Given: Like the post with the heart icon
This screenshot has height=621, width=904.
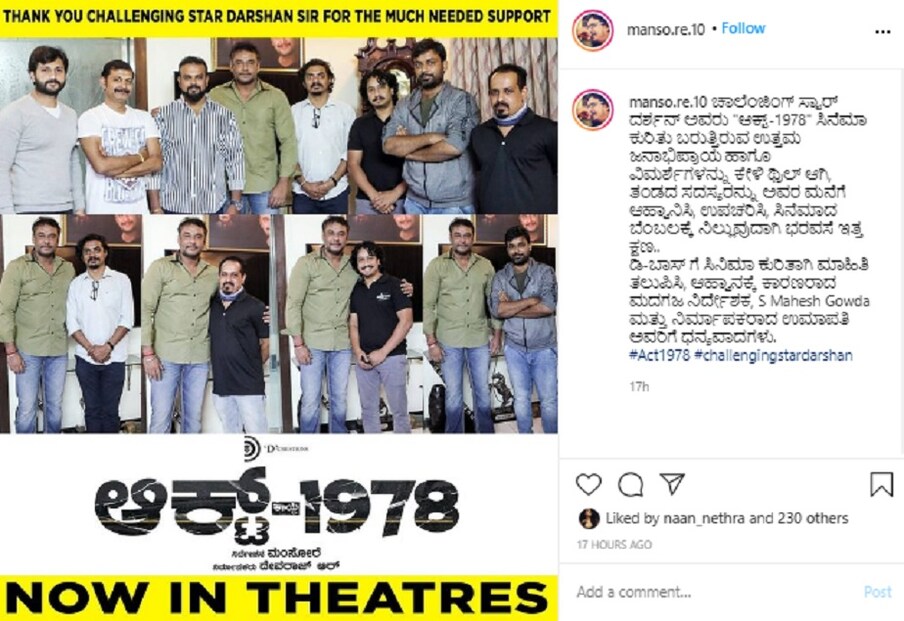Looking at the screenshot, I should [x=589, y=484].
